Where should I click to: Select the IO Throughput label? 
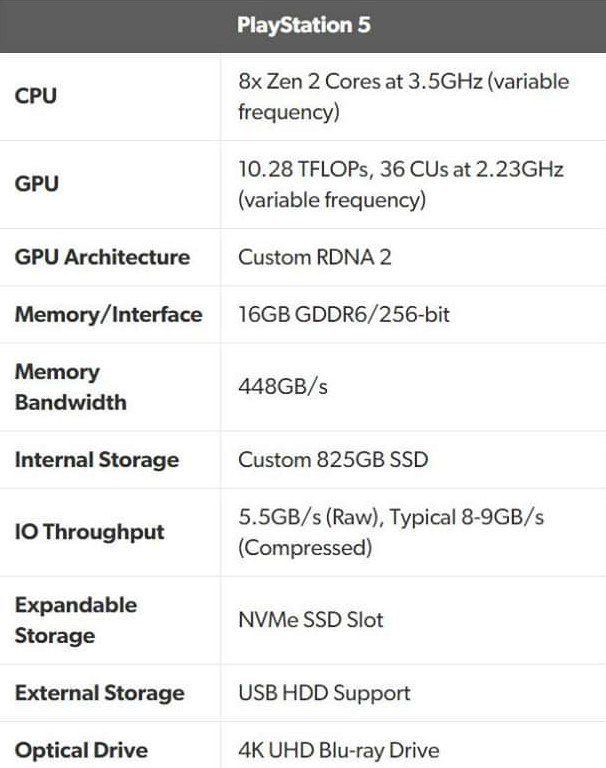[x=89, y=532]
